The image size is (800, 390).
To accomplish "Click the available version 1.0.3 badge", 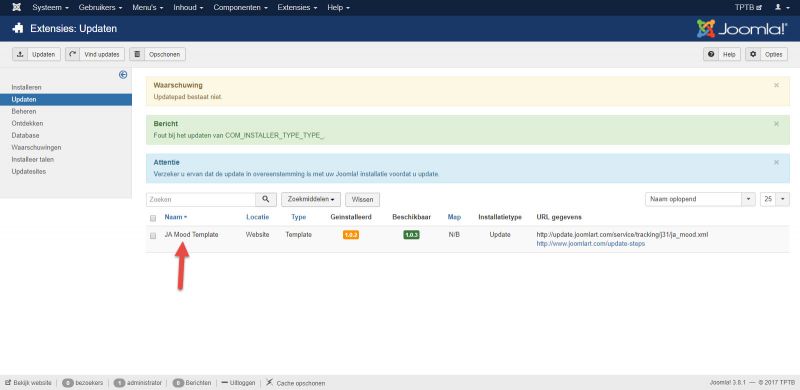I will coord(411,235).
